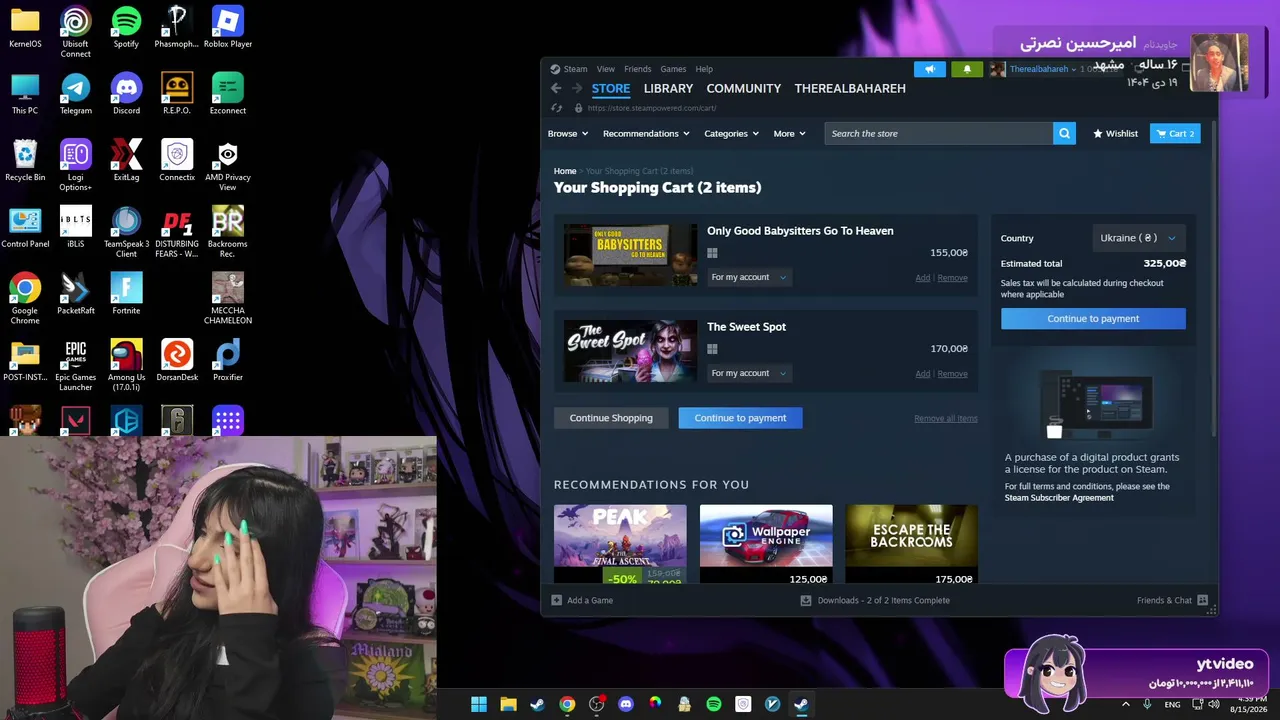Expand the Recommendations dropdown
Screen dimensions: 1280x720
(x=646, y=133)
